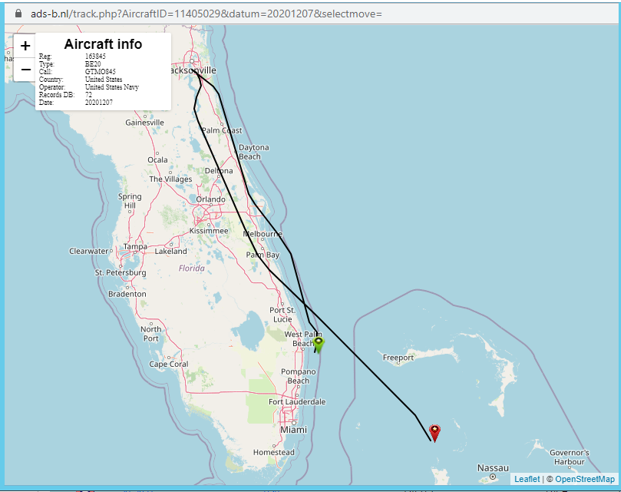Click the Governor's Harbour label
Image resolution: width=621 pixels, height=492 pixels.
coord(569,457)
